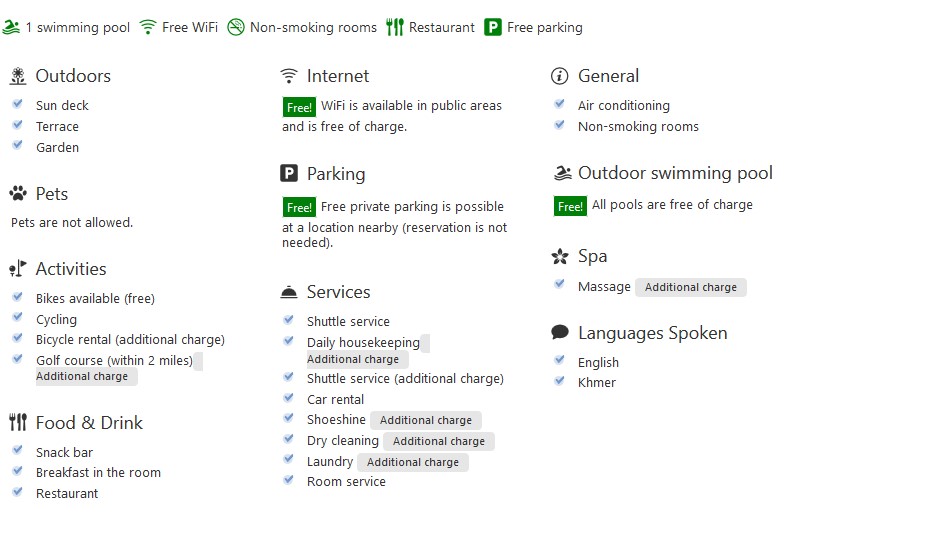Click the checkmark next to Sun deck

[x=18, y=104]
